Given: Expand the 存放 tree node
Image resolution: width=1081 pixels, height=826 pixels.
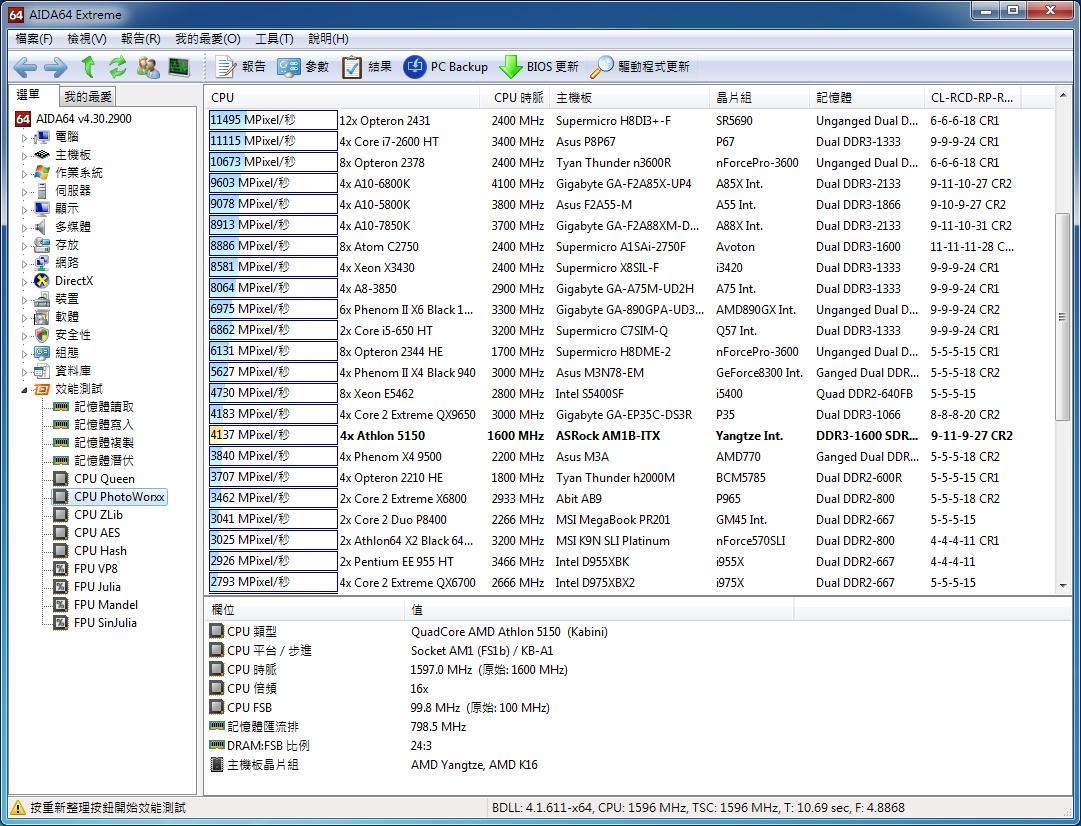Looking at the screenshot, I should coord(24,245).
